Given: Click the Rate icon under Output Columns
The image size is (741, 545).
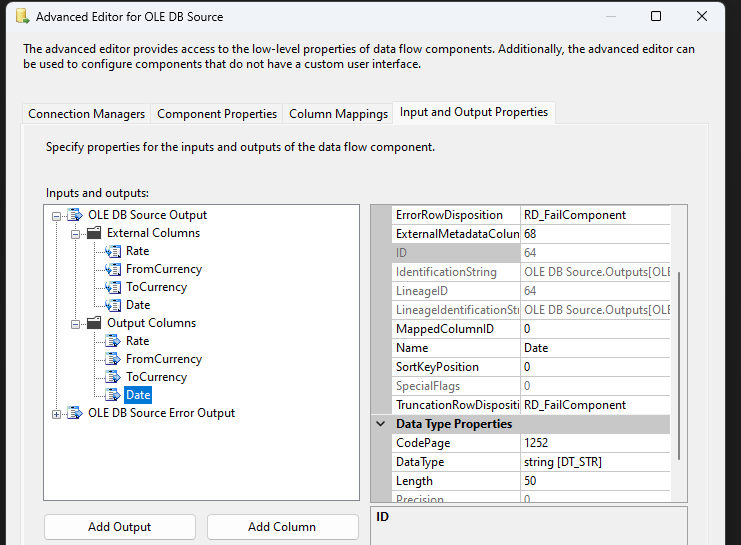Looking at the screenshot, I should pyautogui.click(x=112, y=341).
